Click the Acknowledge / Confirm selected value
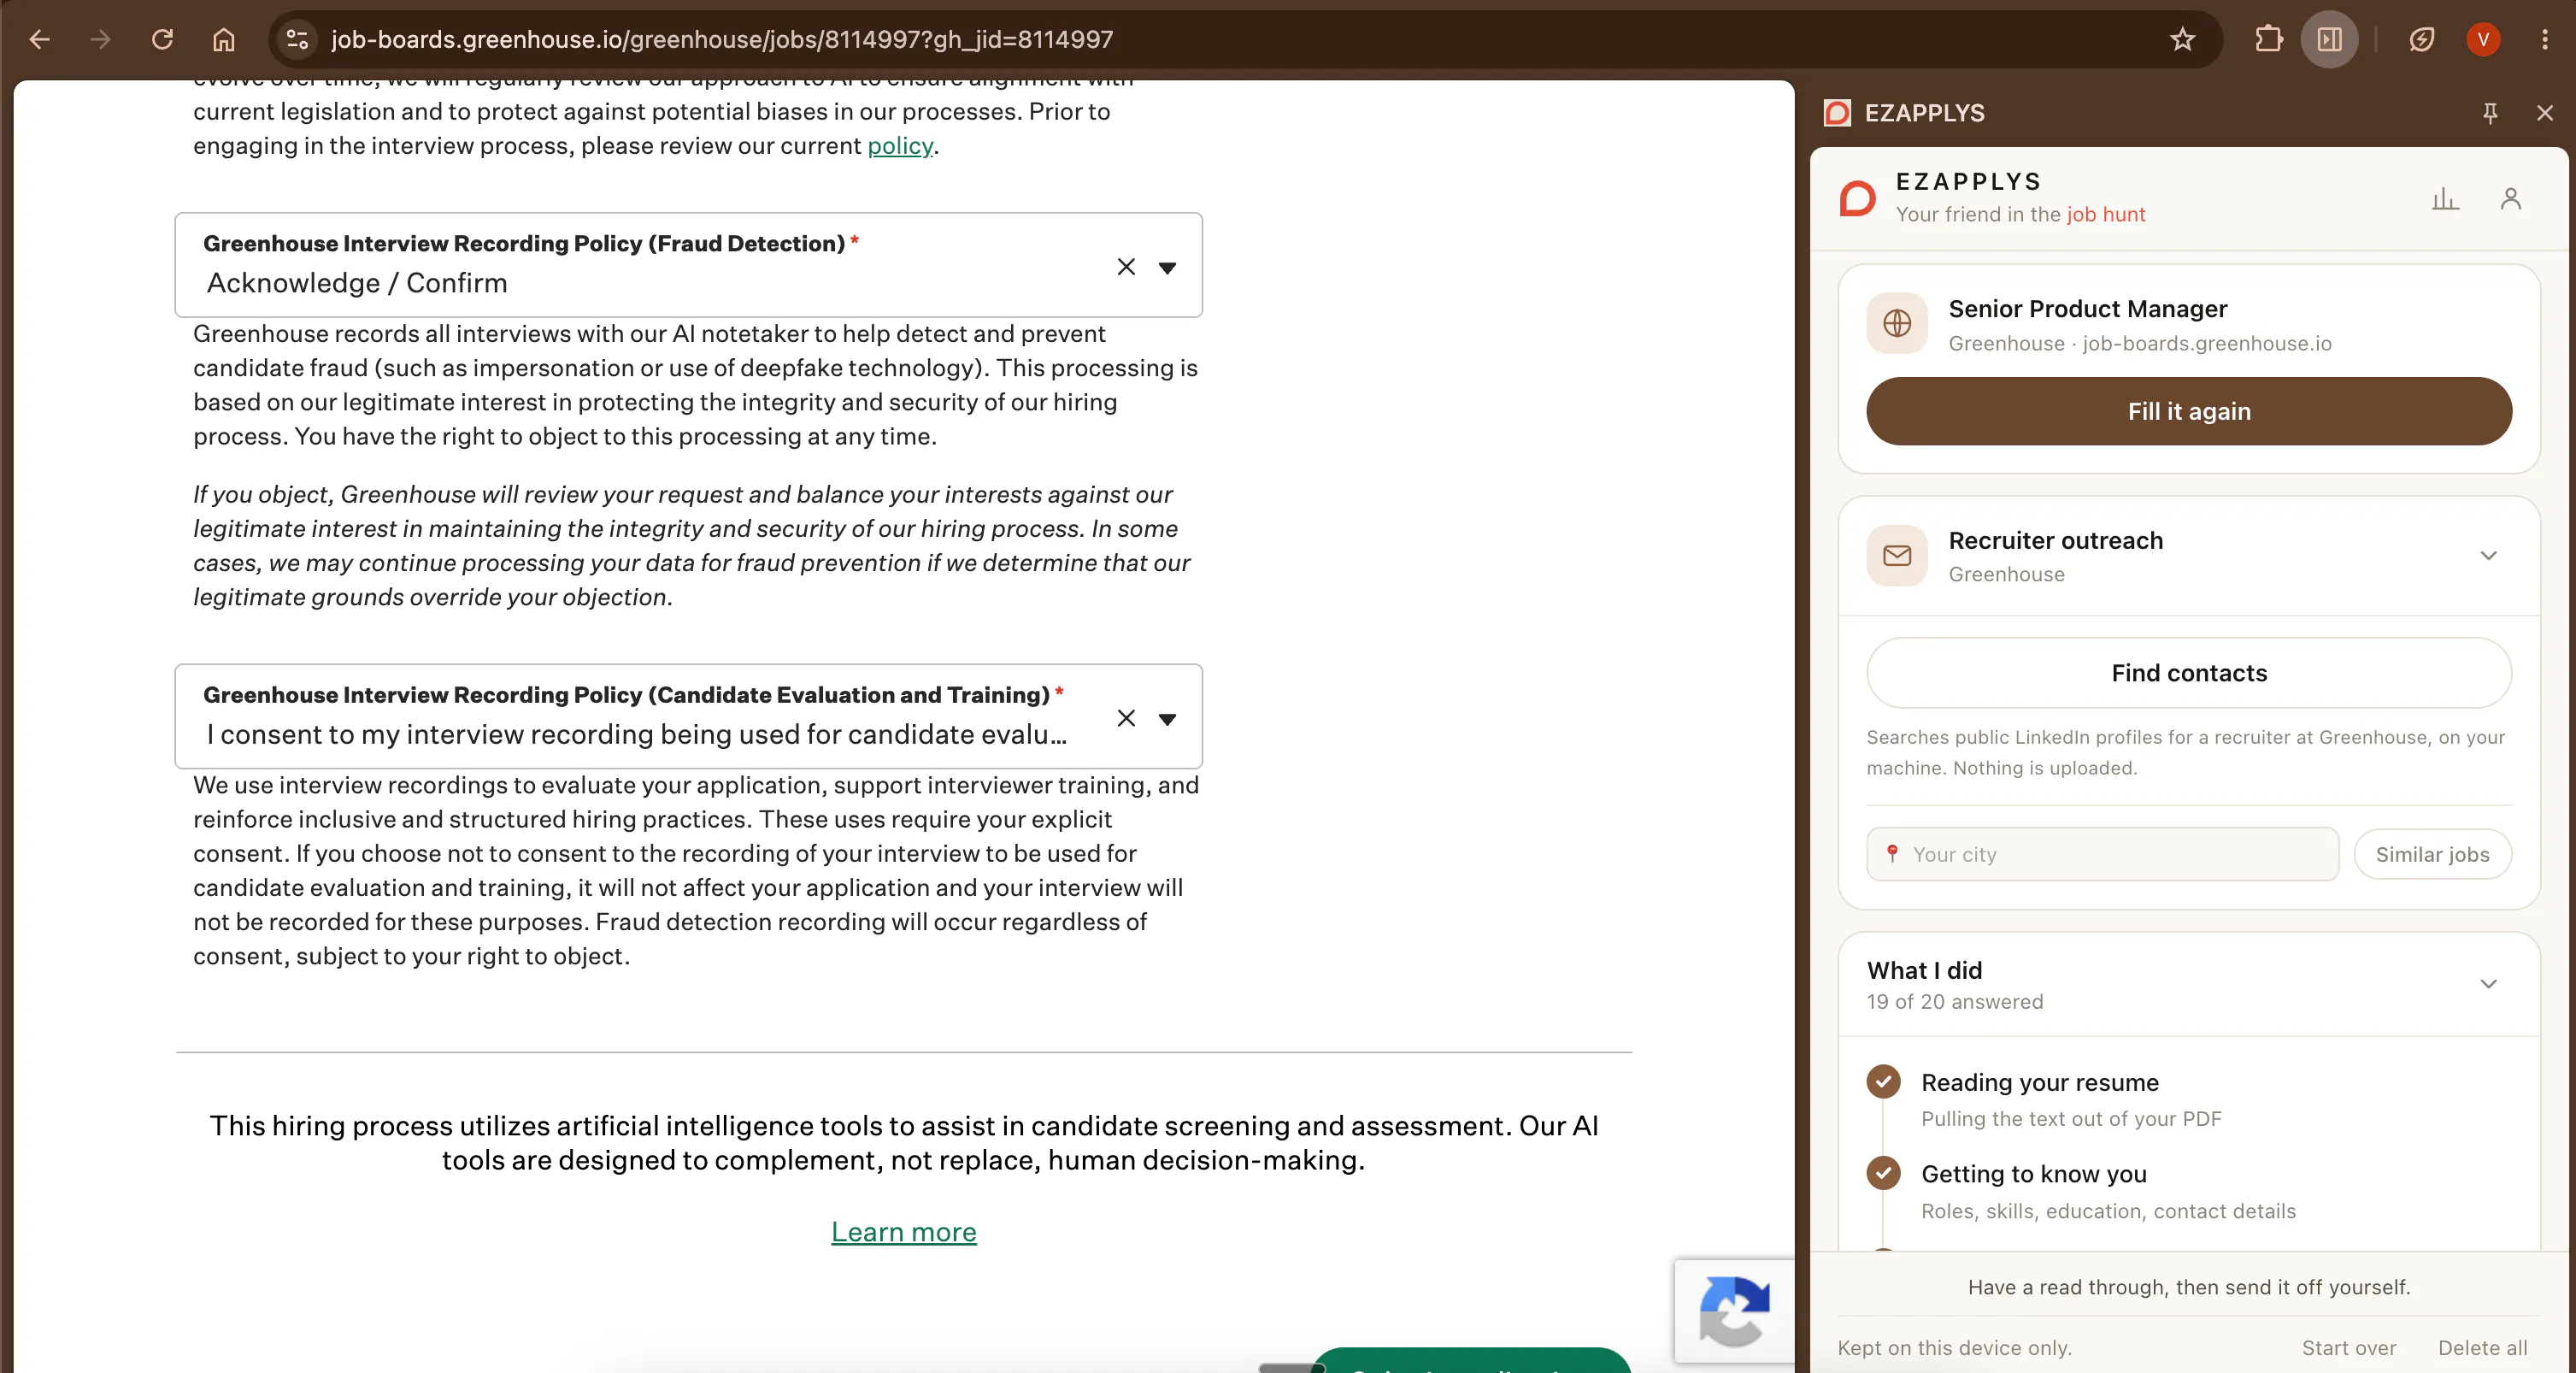This screenshot has width=2576, height=1373. [357, 283]
